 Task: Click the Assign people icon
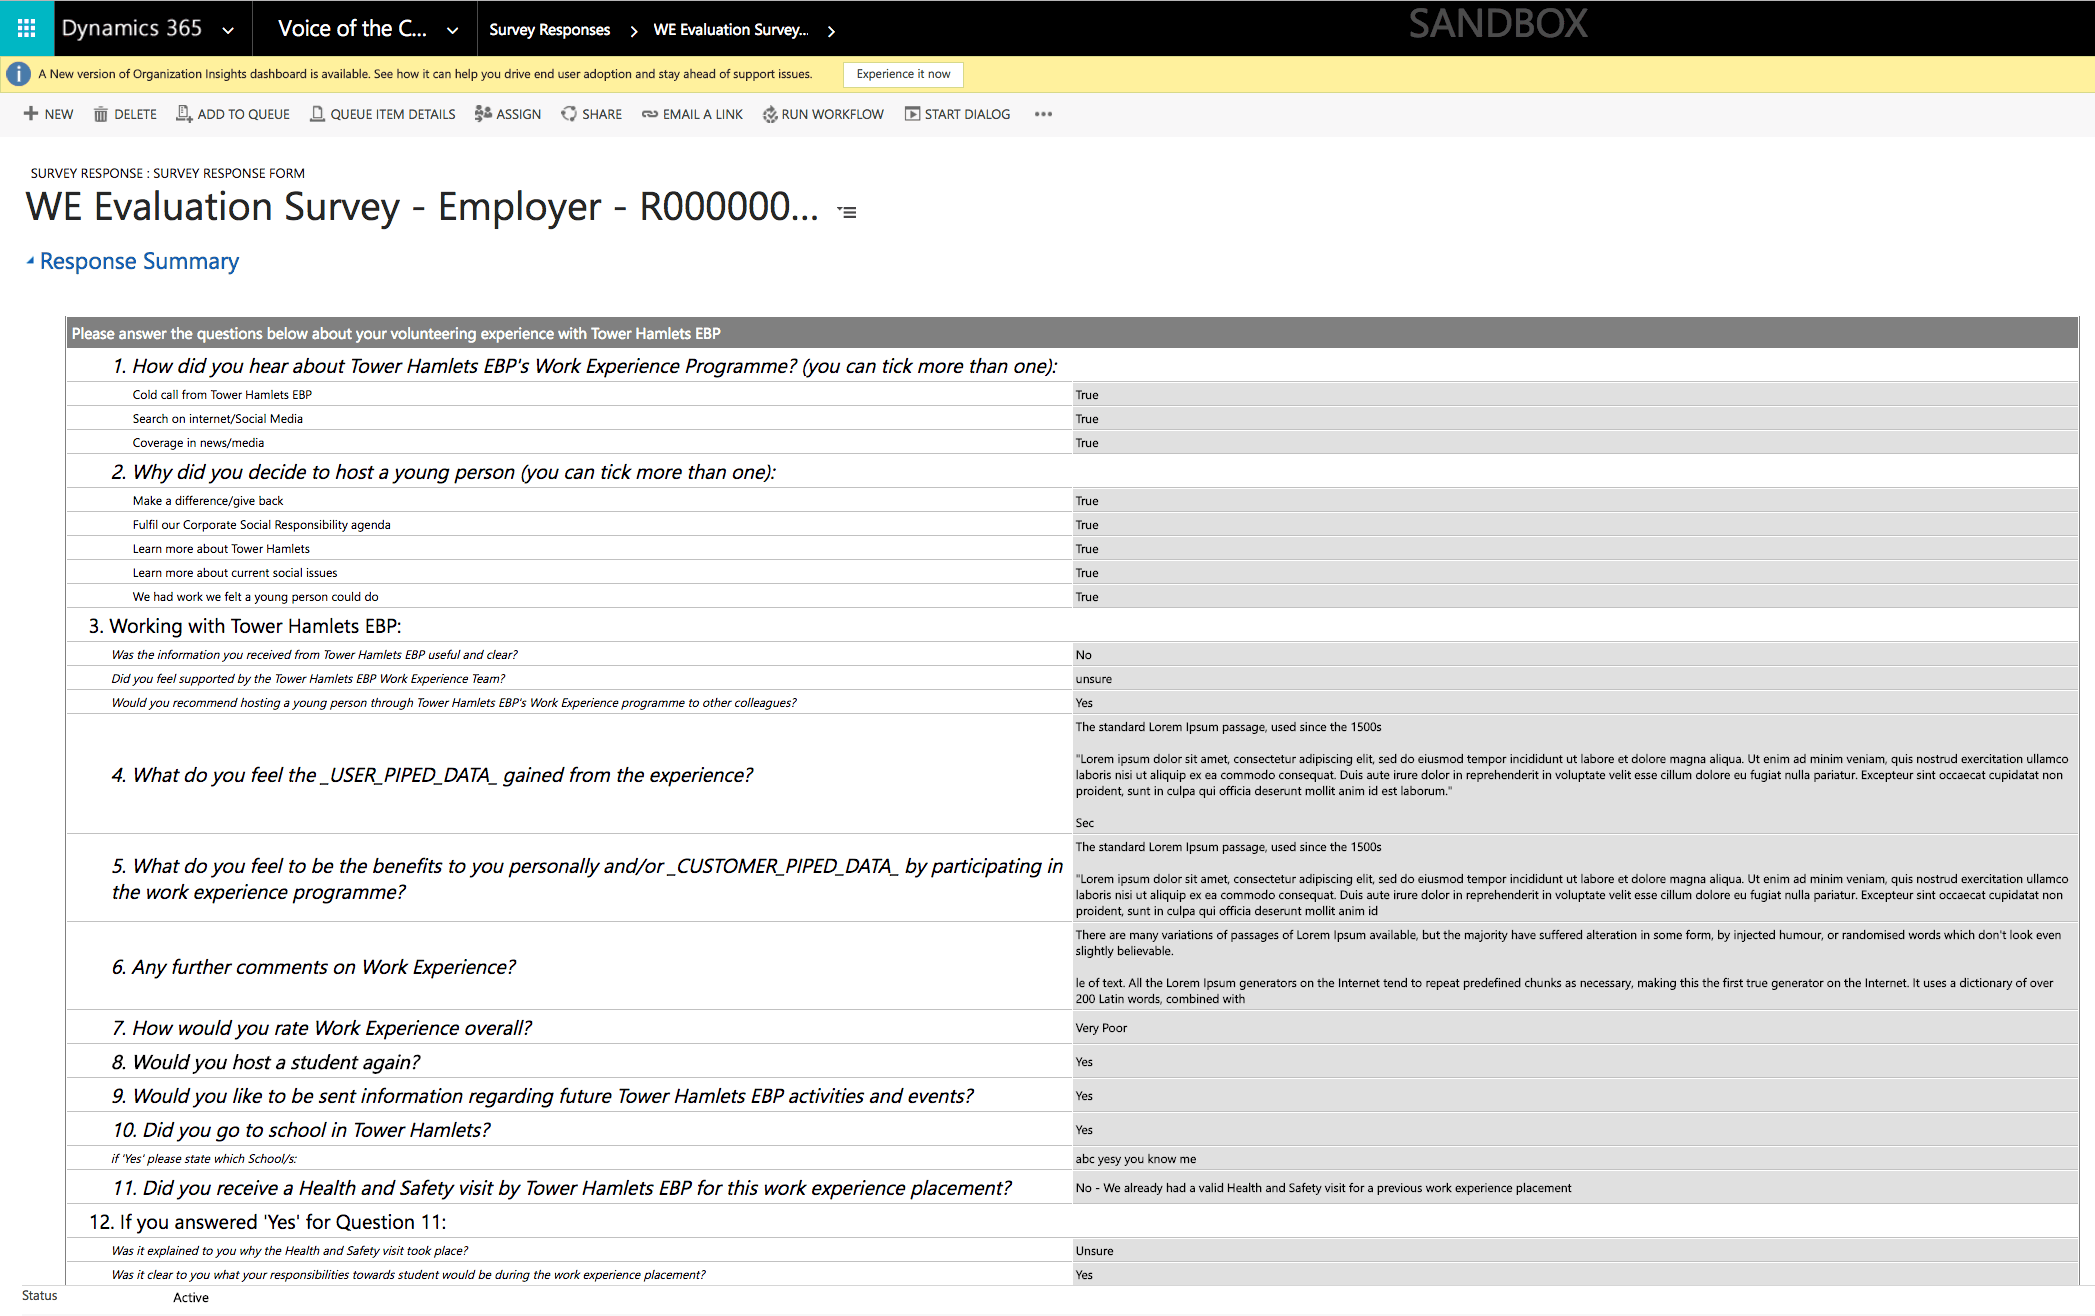pos(483,114)
